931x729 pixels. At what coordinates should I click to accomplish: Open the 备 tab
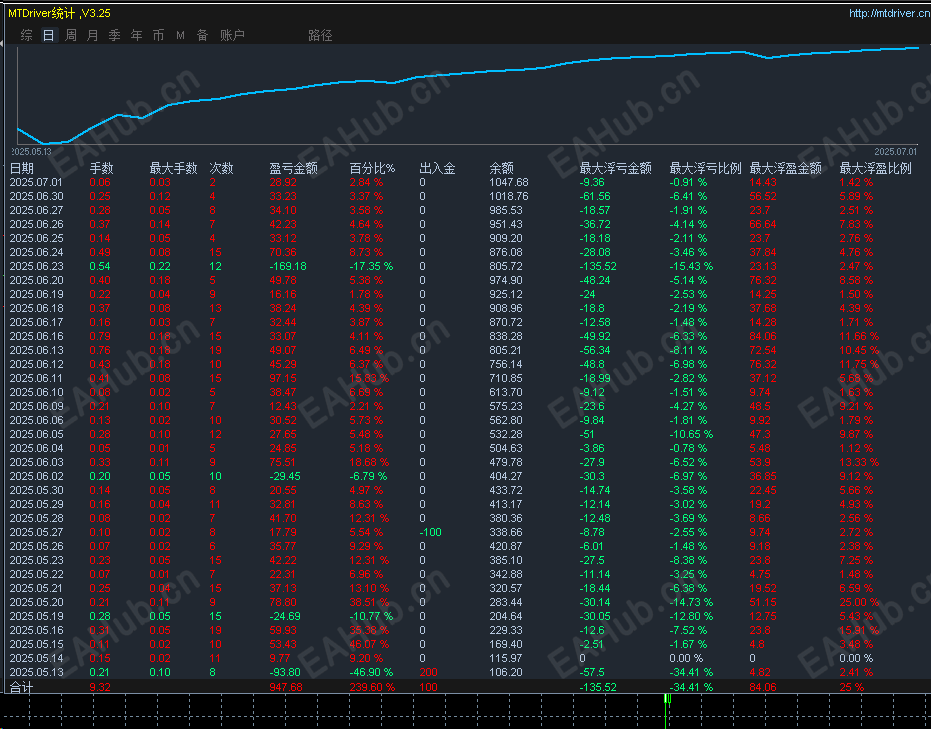pos(202,36)
